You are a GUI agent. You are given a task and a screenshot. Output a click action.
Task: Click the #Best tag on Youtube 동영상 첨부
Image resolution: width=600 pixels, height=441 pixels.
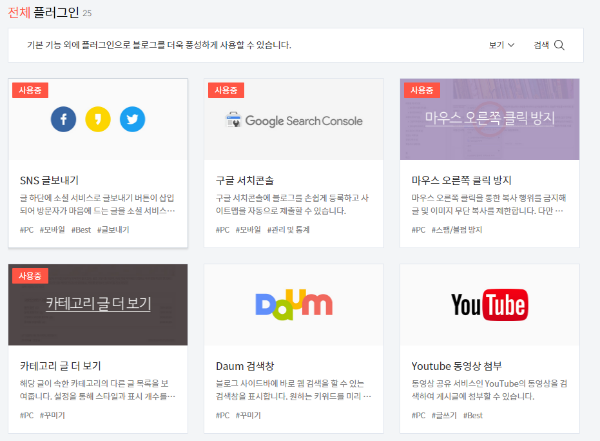tap(473, 415)
